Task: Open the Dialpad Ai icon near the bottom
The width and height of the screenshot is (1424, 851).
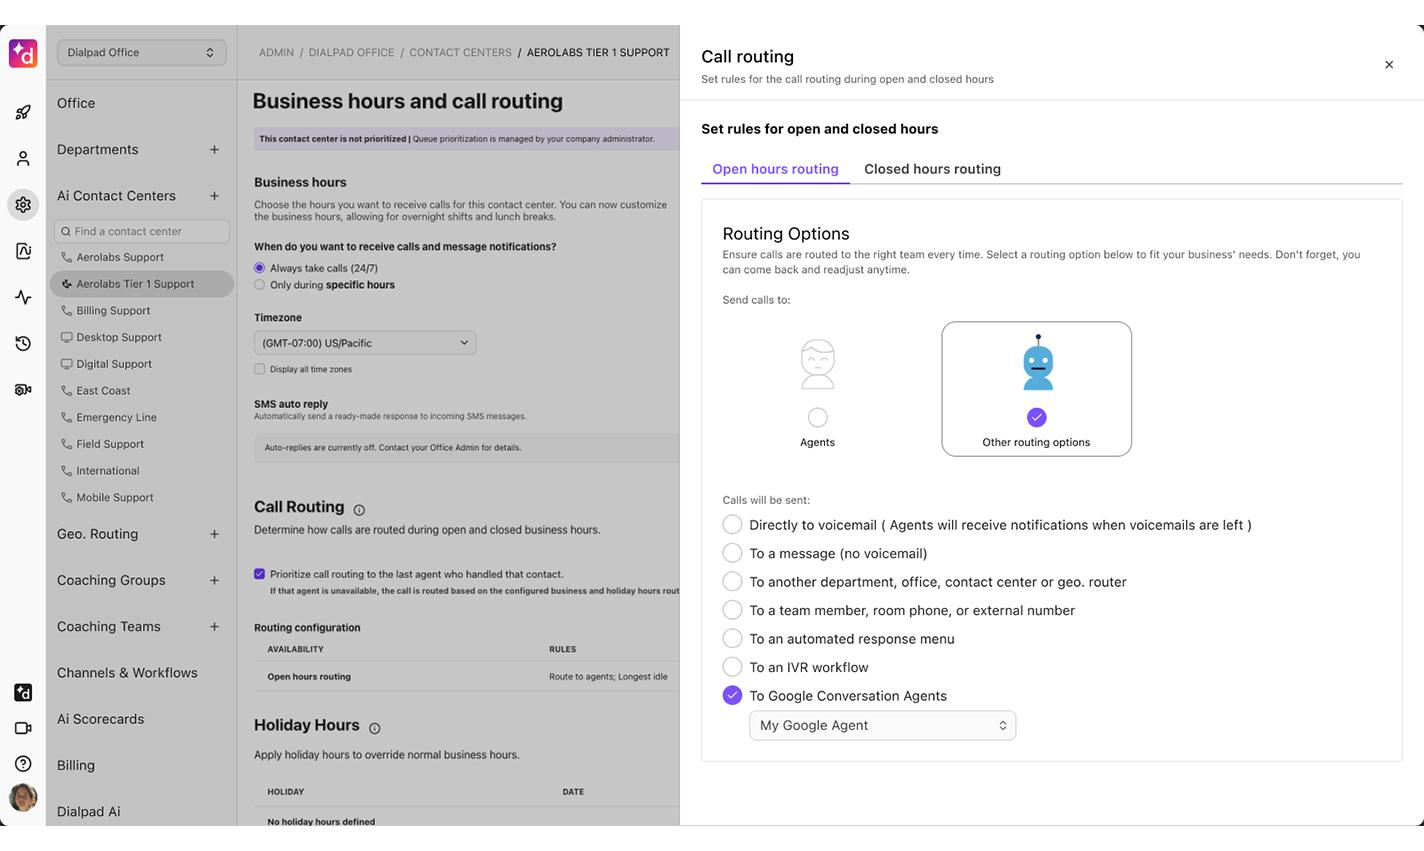Action: click(22, 692)
